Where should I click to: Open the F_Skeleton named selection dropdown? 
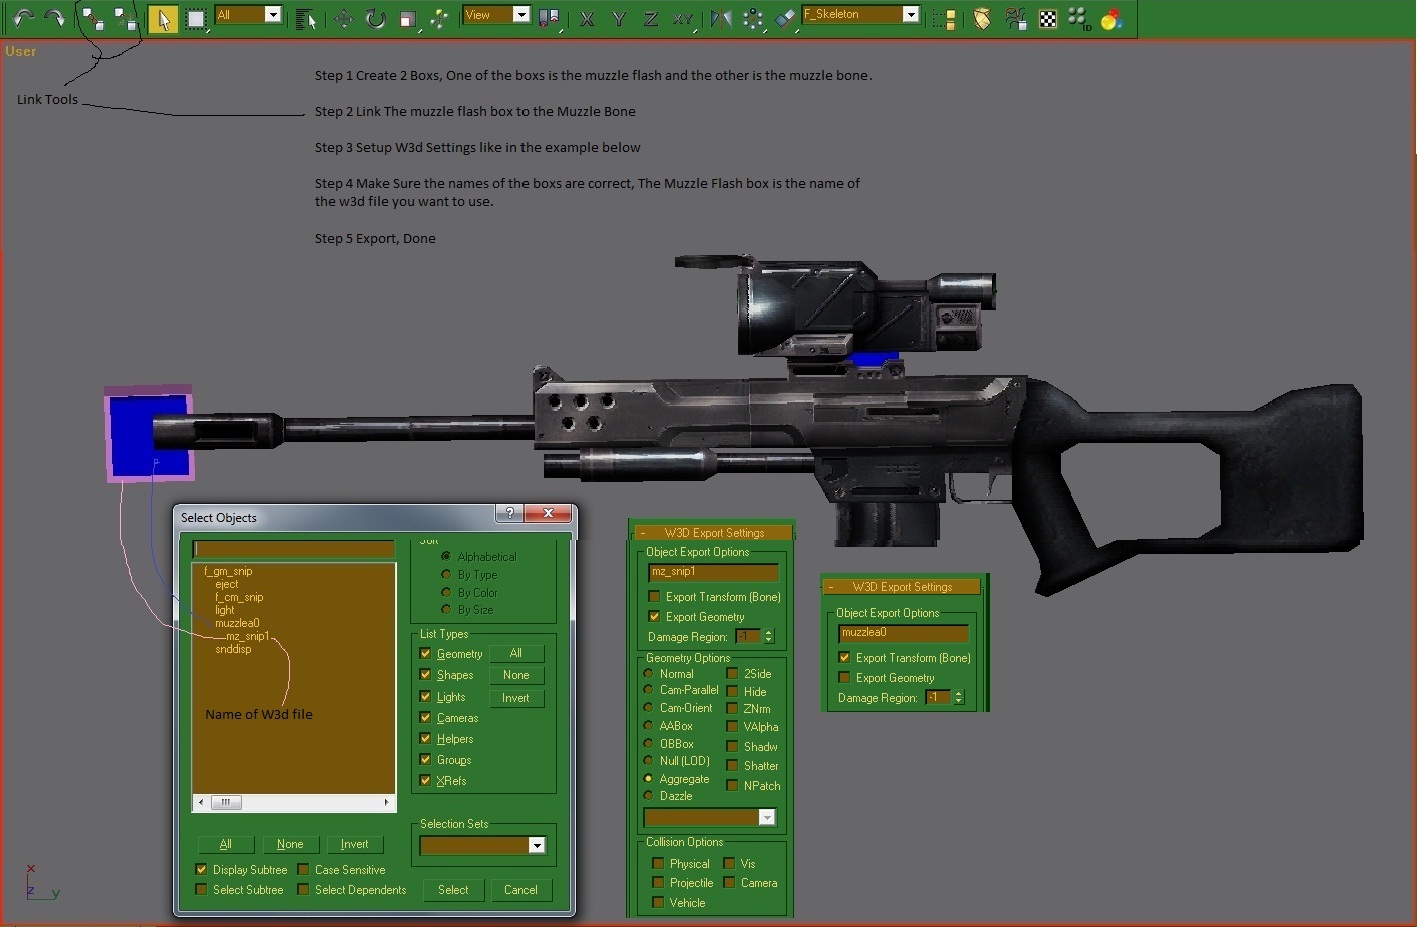click(x=910, y=15)
